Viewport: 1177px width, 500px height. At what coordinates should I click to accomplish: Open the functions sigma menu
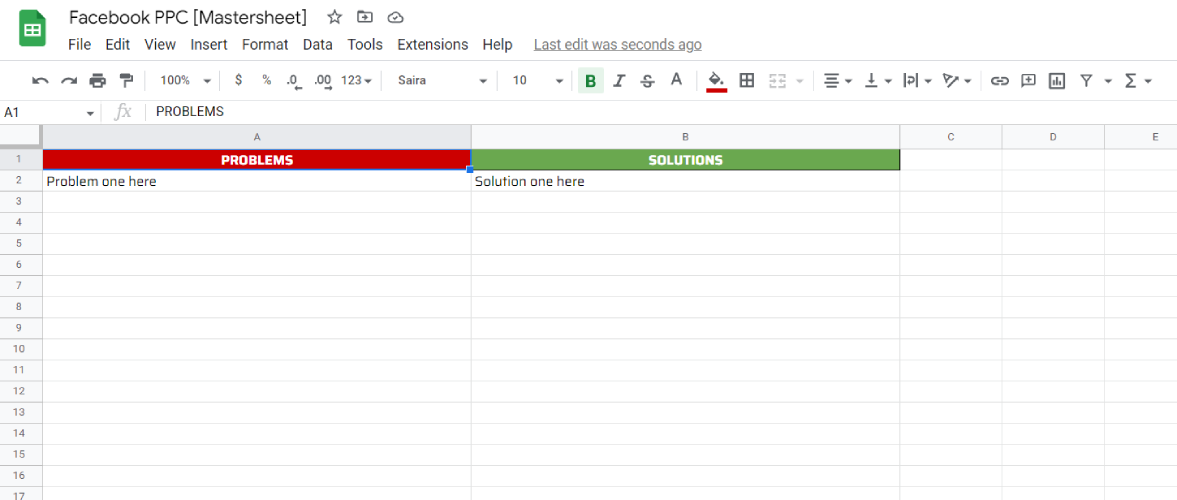pos(1138,80)
